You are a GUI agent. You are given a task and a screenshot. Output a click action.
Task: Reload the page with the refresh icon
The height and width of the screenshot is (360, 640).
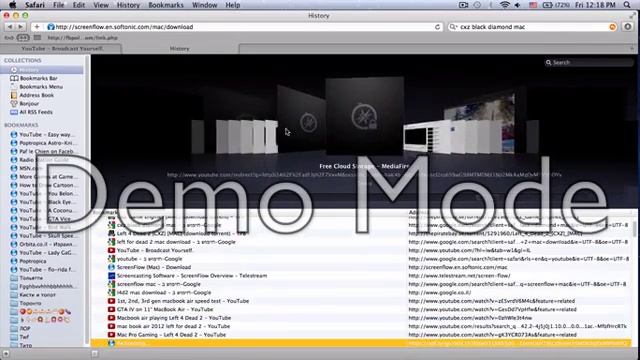[x=437, y=27]
